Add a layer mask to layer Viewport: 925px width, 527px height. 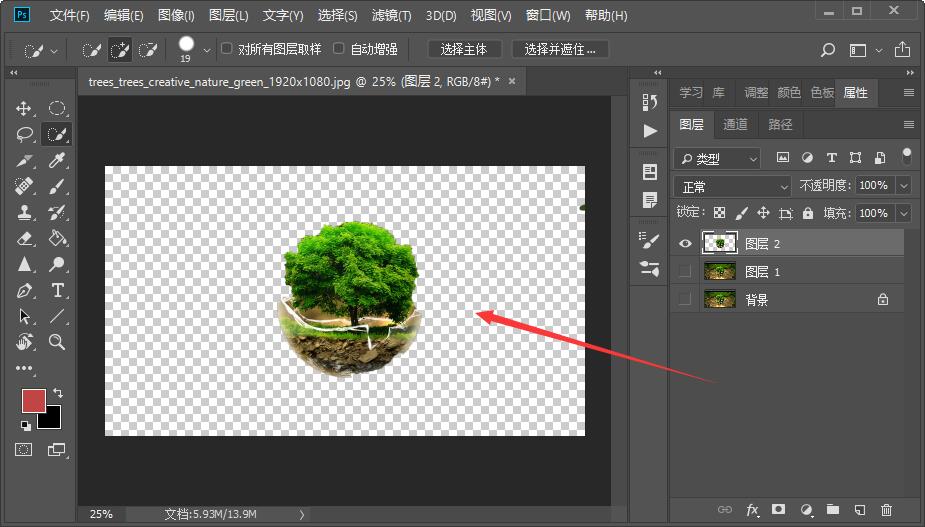pyautogui.click(x=779, y=509)
